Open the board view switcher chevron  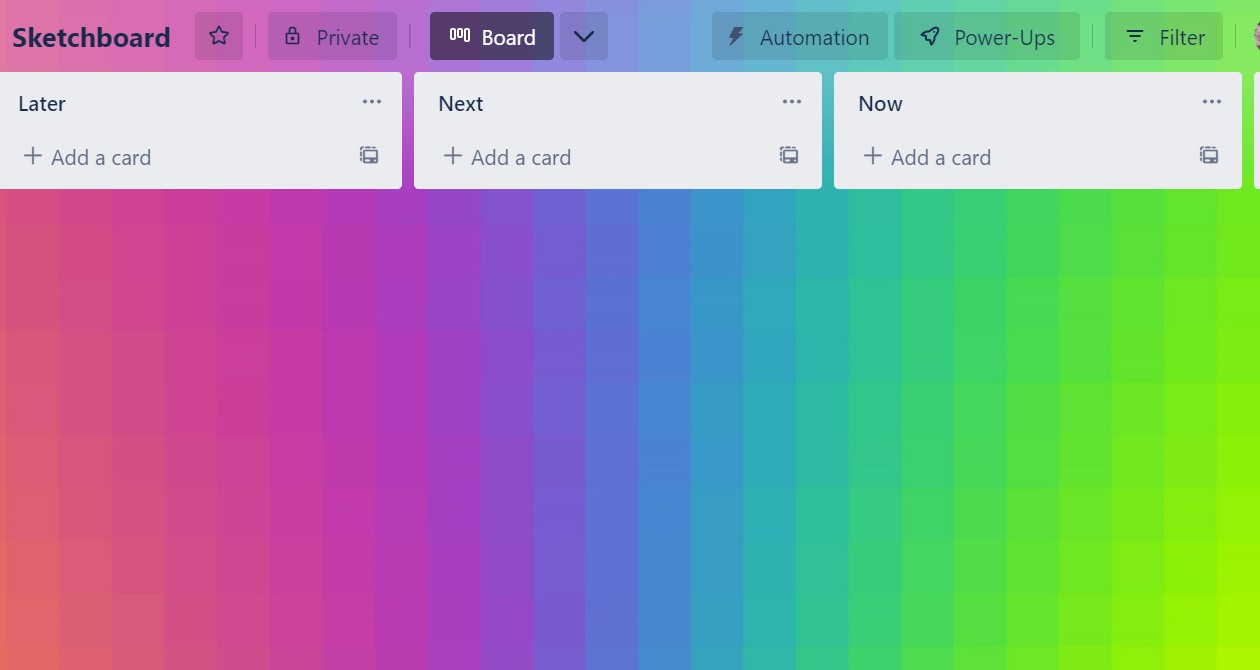pyautogui.click(x=583, y=36)
